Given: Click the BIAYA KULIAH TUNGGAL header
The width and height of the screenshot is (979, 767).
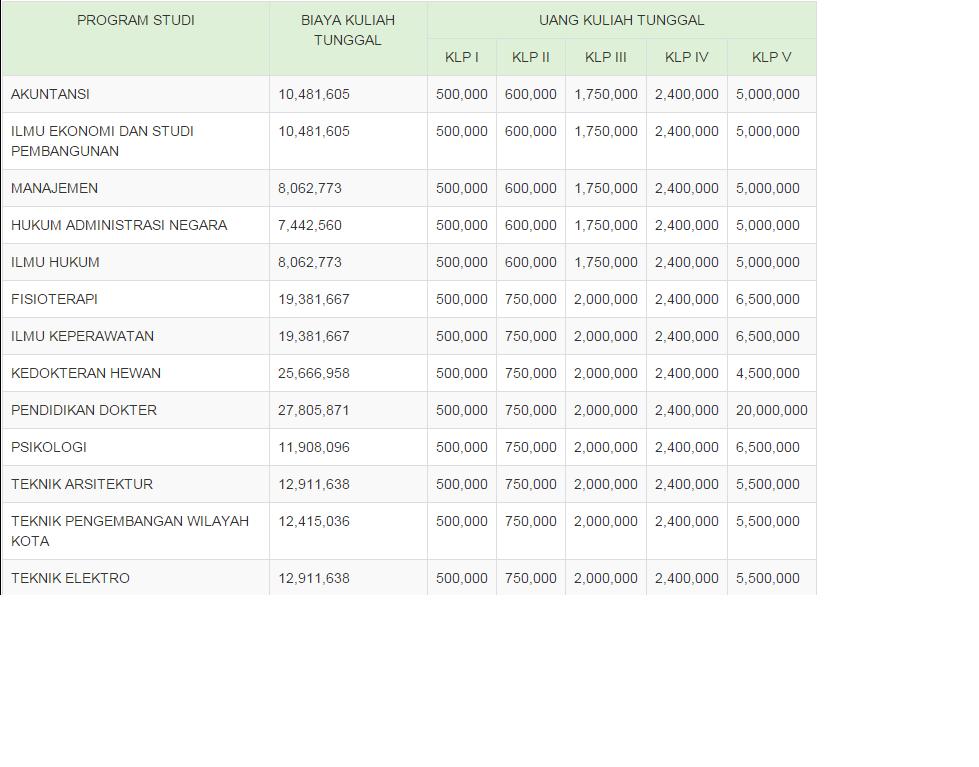Looking at the screenshot, I should (x=347, y=30).
